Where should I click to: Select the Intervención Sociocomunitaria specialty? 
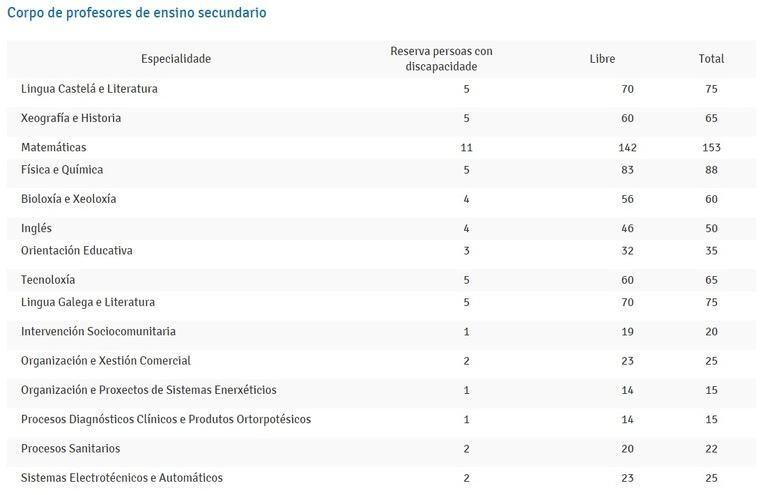[98, 331]
